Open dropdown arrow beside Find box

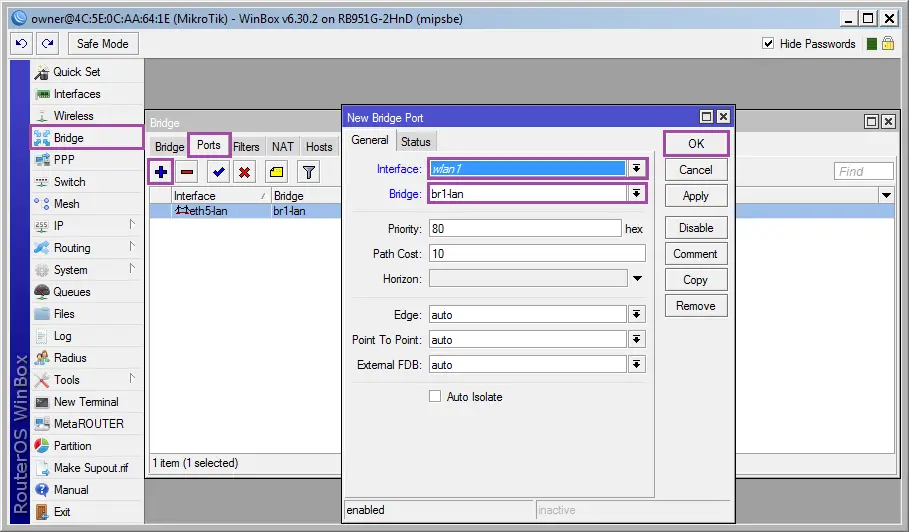pyautogui.click(x=886, y=195)
